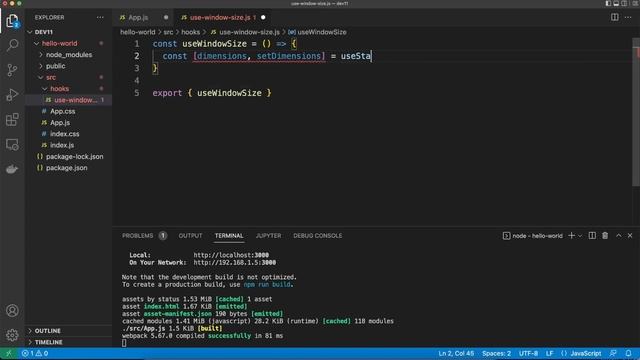
Task: Collapse the DEV11 root folder
Action: [x=30, y=32]
